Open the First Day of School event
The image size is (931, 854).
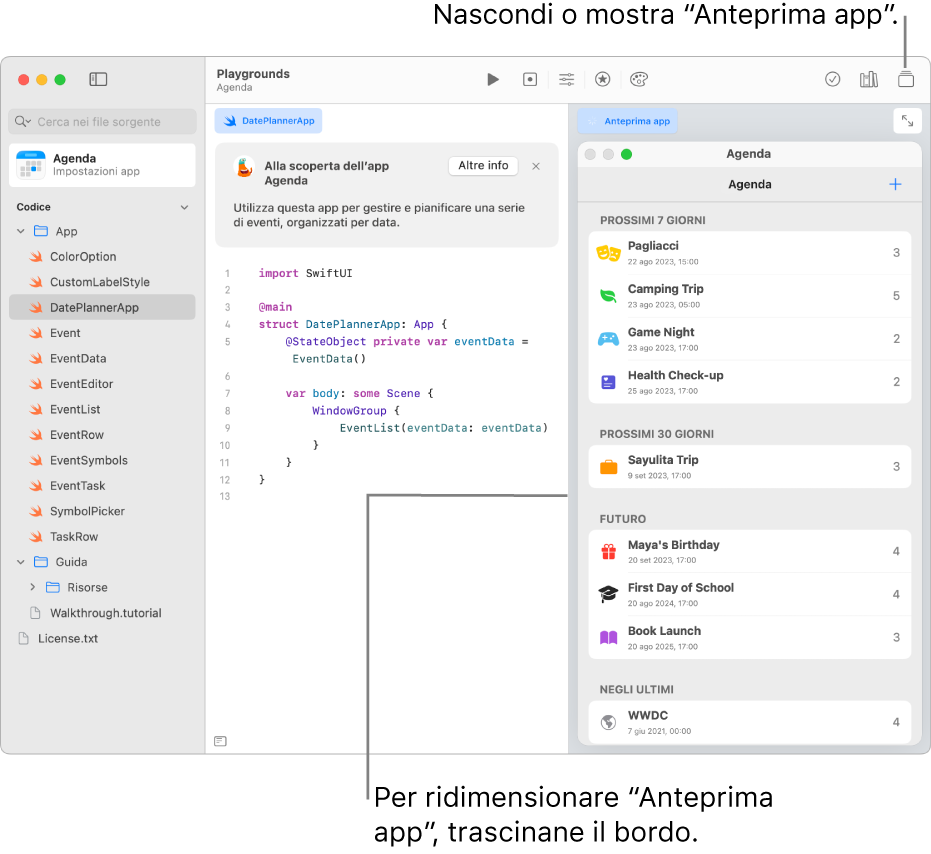pos(749,594)
